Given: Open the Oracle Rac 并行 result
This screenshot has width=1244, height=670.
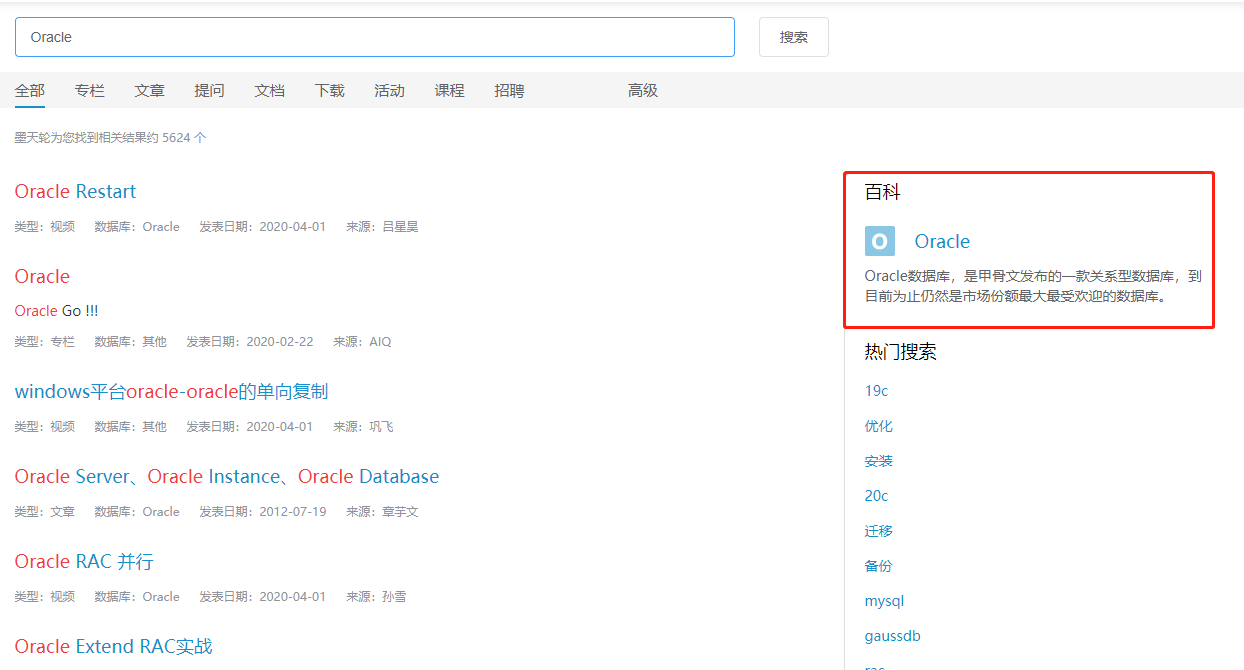Looking at the screenshot, I should click(x=83, y=561).
